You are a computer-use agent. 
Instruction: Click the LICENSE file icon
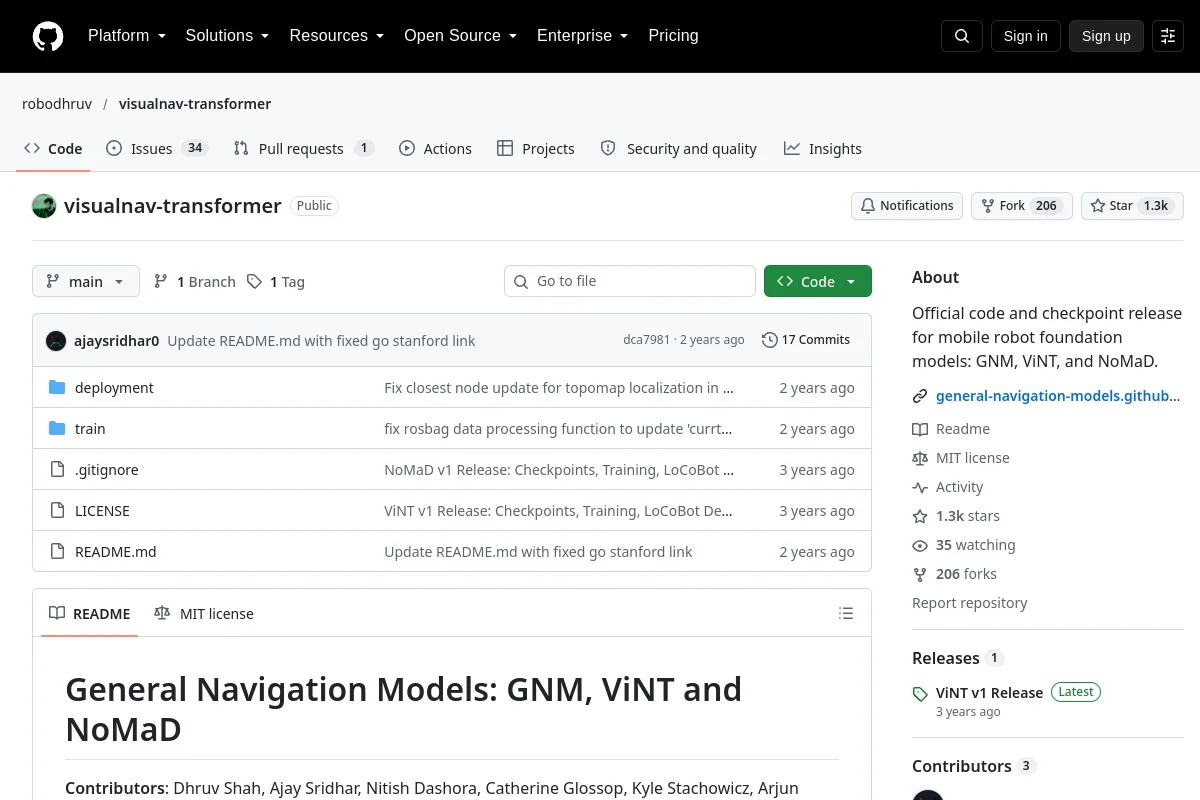click(x=57, y=511)
